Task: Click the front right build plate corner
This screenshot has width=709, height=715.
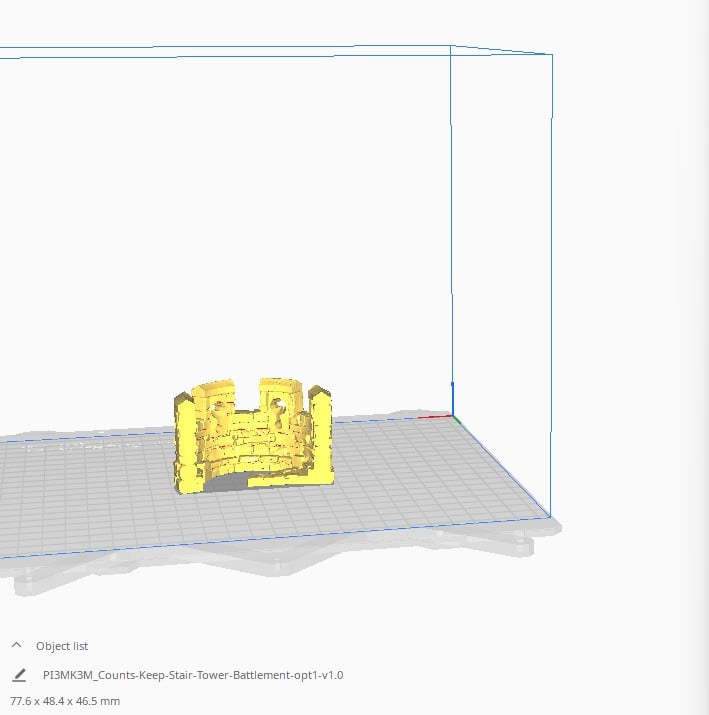Action: tap(549, 517)
